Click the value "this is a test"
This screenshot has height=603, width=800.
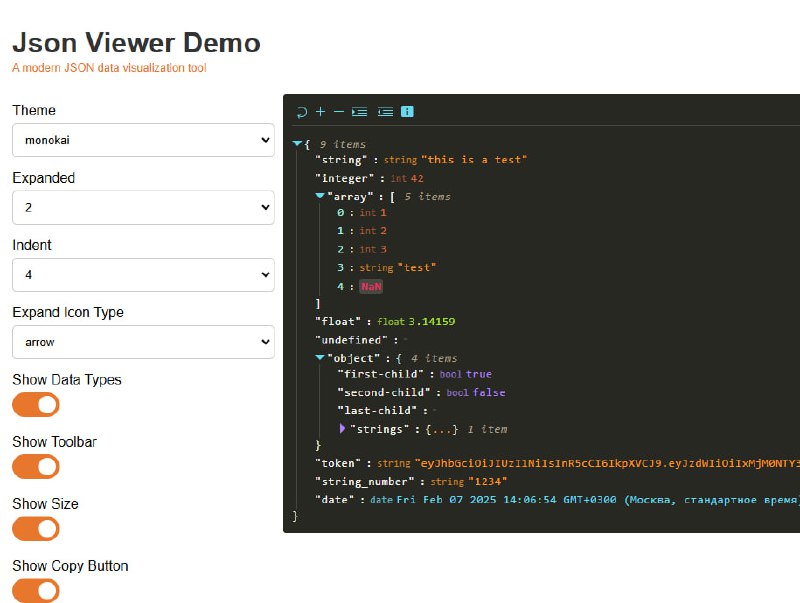click(x=474, y=160)
